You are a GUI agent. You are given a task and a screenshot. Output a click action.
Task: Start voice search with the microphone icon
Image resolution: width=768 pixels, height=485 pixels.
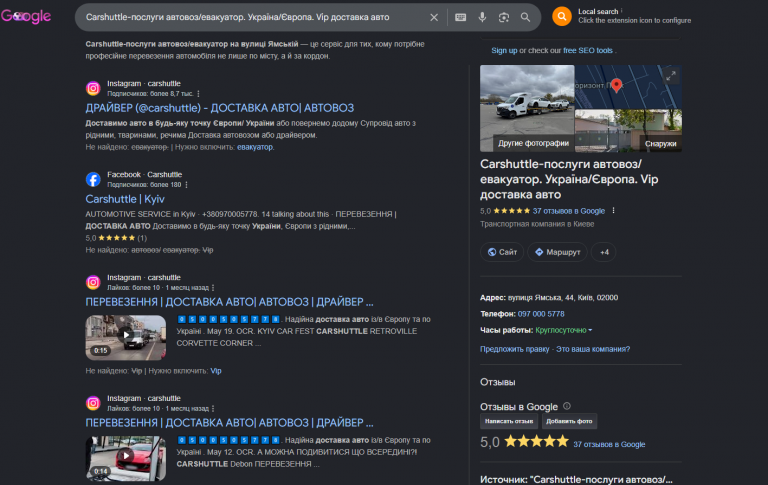482,17
